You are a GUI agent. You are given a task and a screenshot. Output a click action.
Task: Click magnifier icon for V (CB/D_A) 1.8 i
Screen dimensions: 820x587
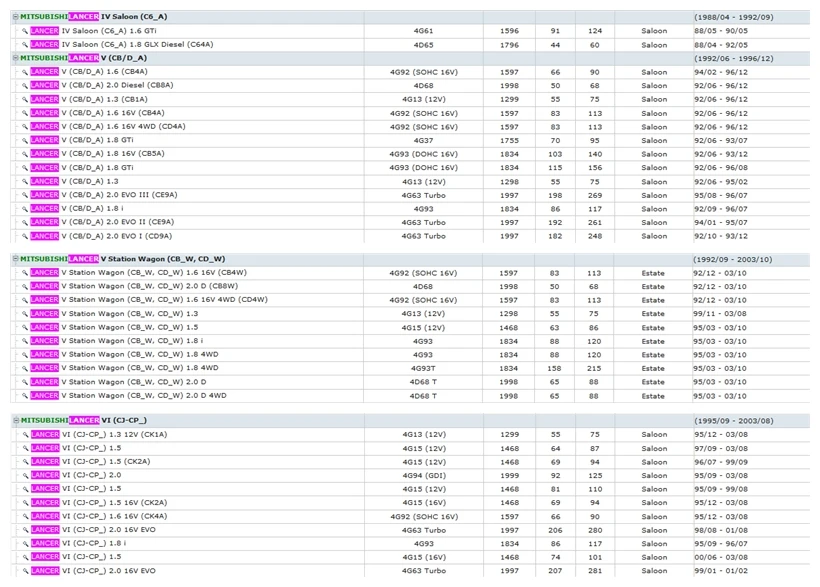coord(25,209)
